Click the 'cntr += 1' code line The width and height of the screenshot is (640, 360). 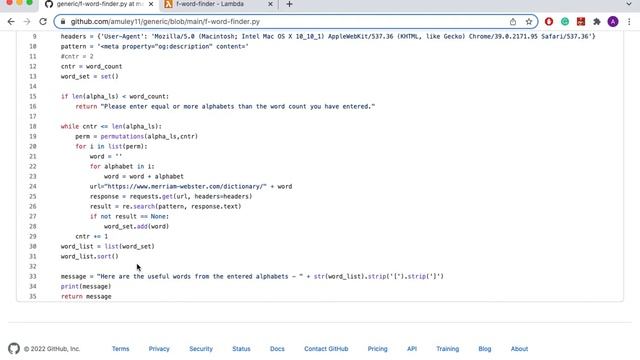click(x=91, y=236)
